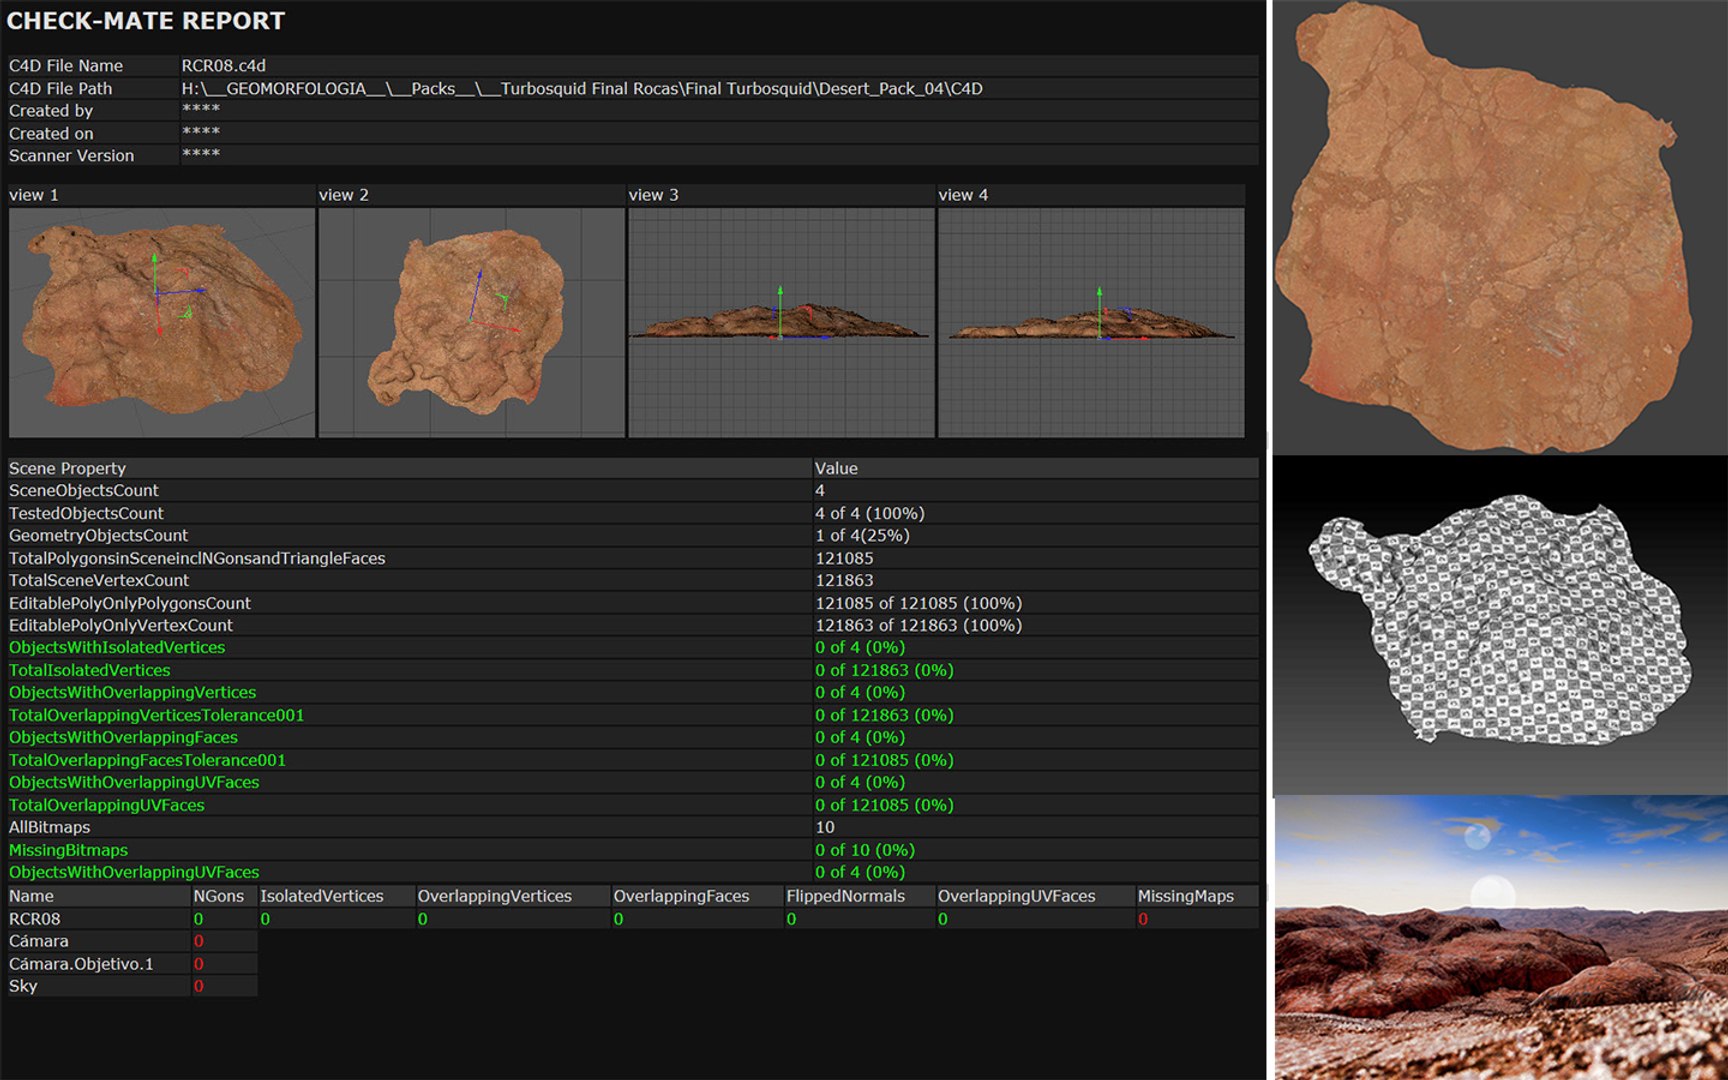
Task: Click the Value column header
Action: coord(836,468)
